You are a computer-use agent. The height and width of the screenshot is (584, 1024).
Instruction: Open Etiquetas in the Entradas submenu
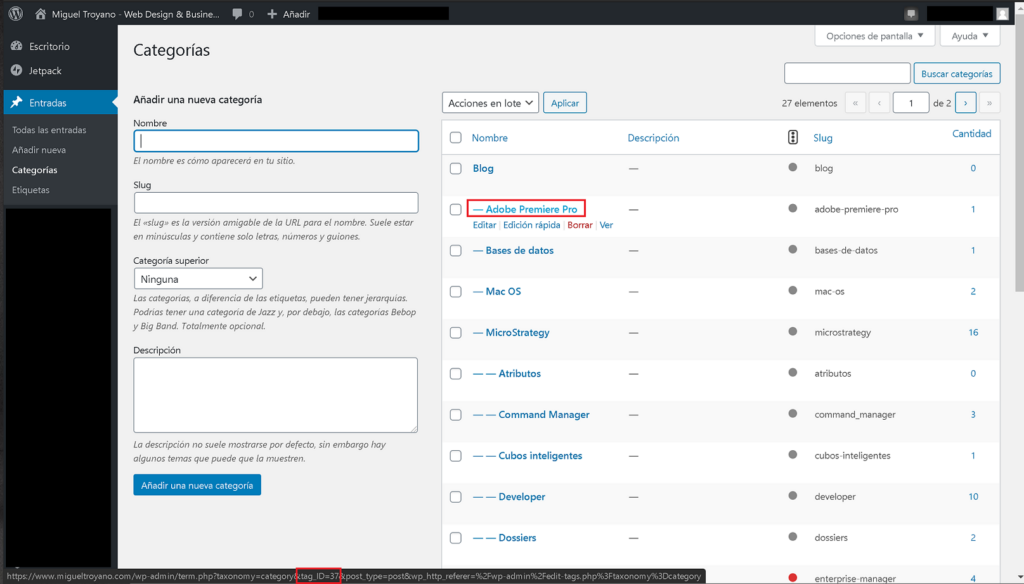click(x=31, y=190)
